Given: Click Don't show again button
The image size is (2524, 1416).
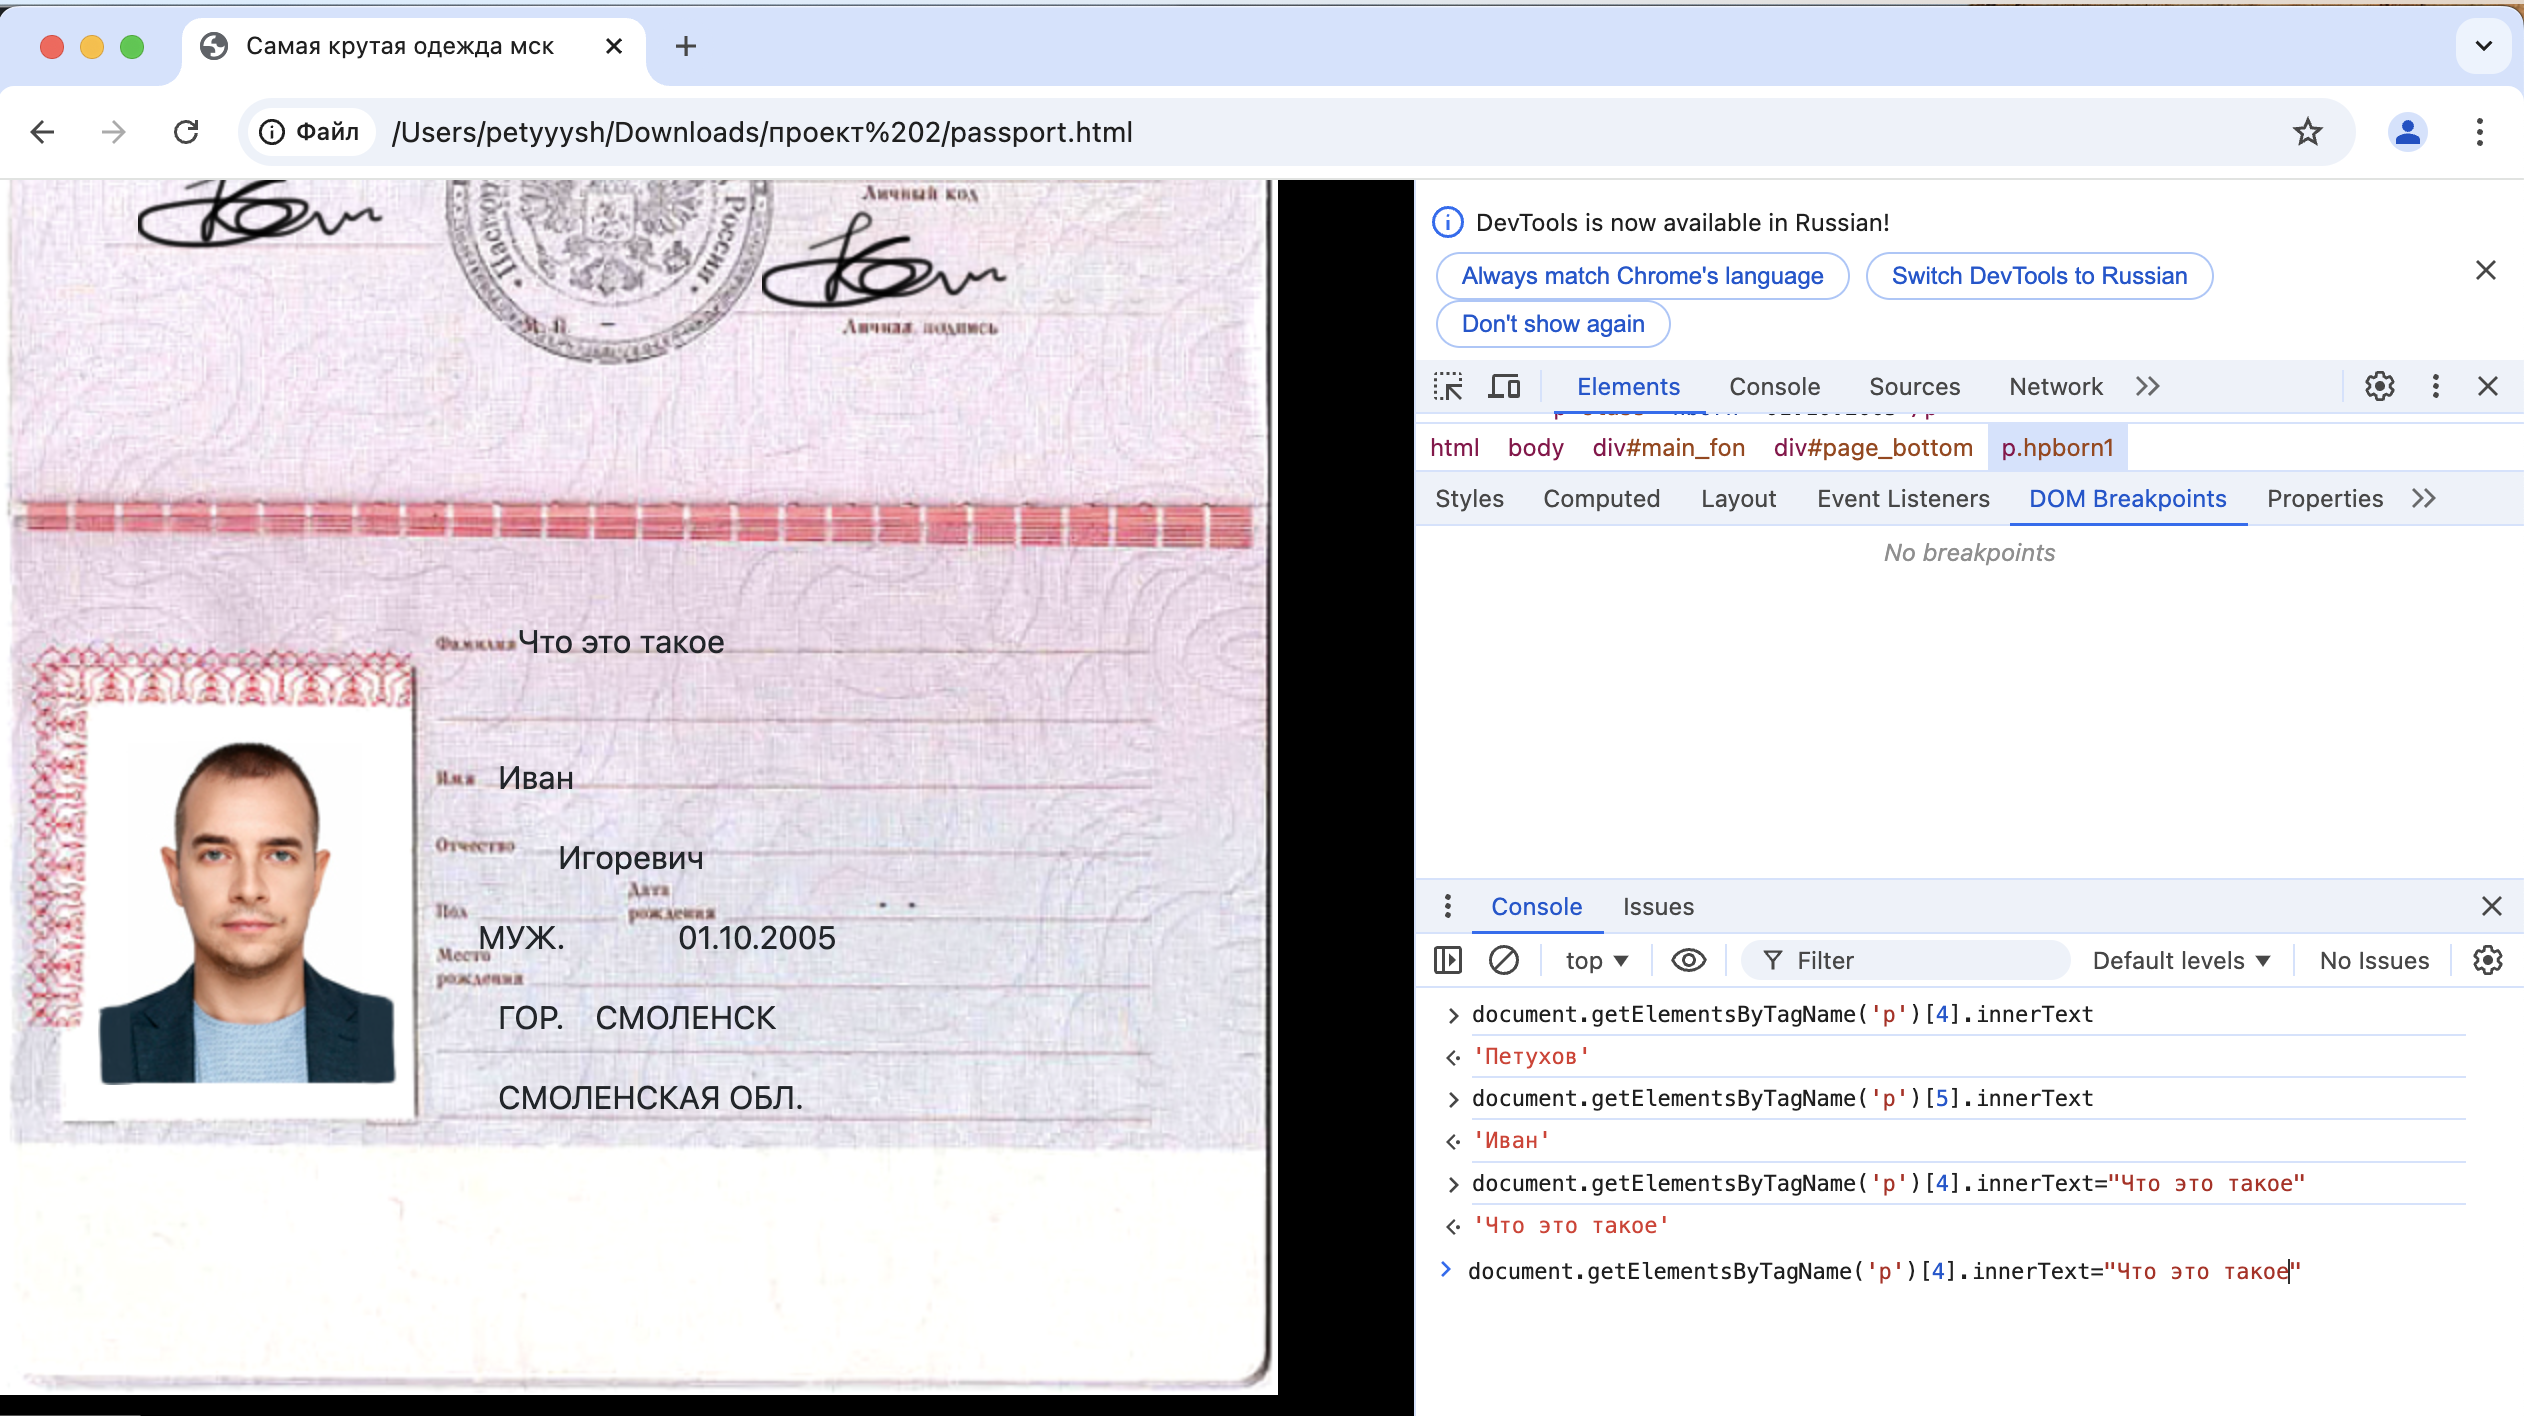Looking at the screenshot, I should 1552,324.
